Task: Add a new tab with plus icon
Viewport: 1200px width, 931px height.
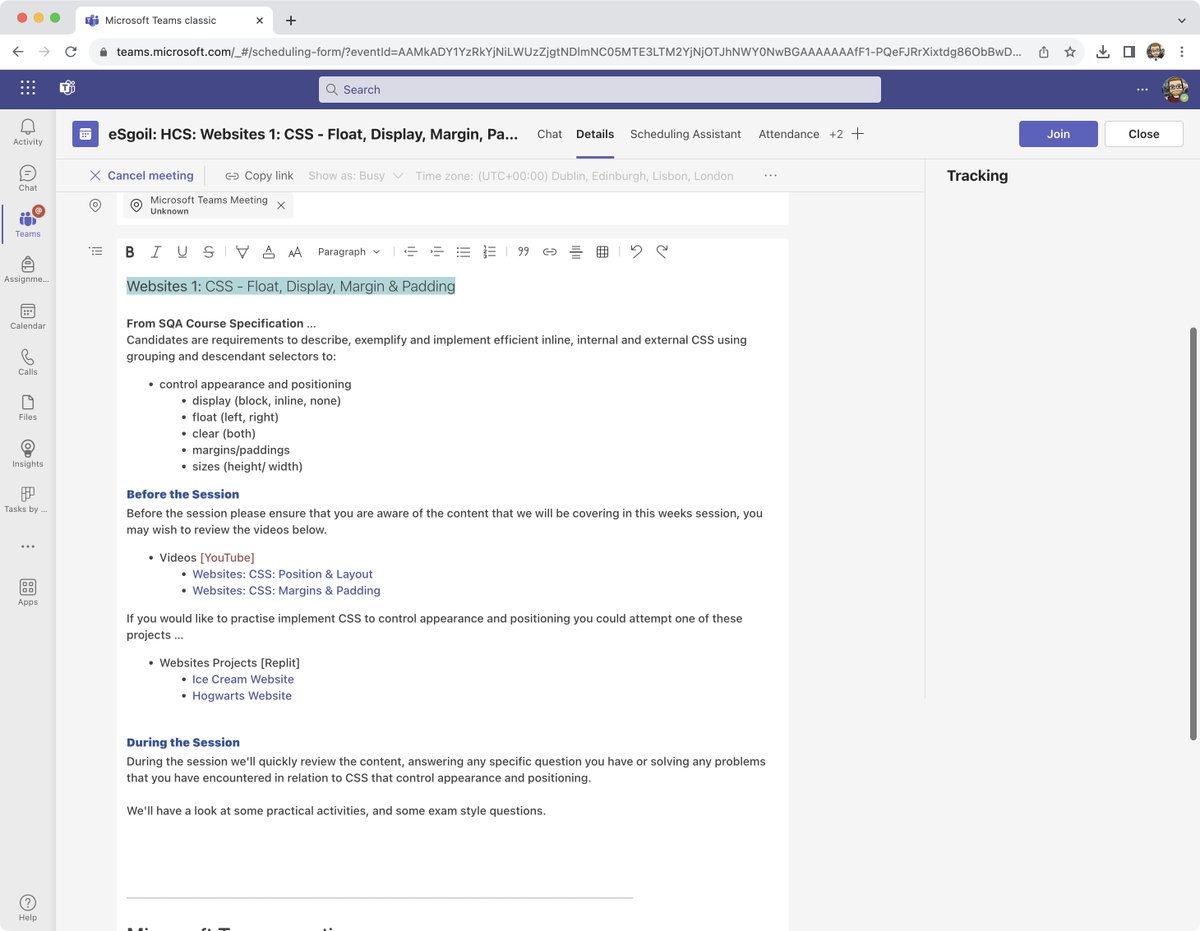Action: [857, 134]
